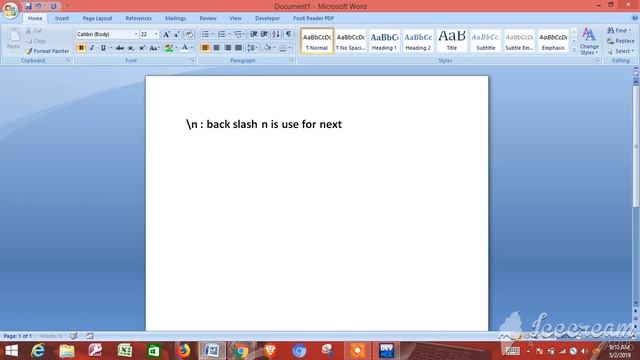
Task: Click the Shading paint bucket
Action: tap(267, 48)
